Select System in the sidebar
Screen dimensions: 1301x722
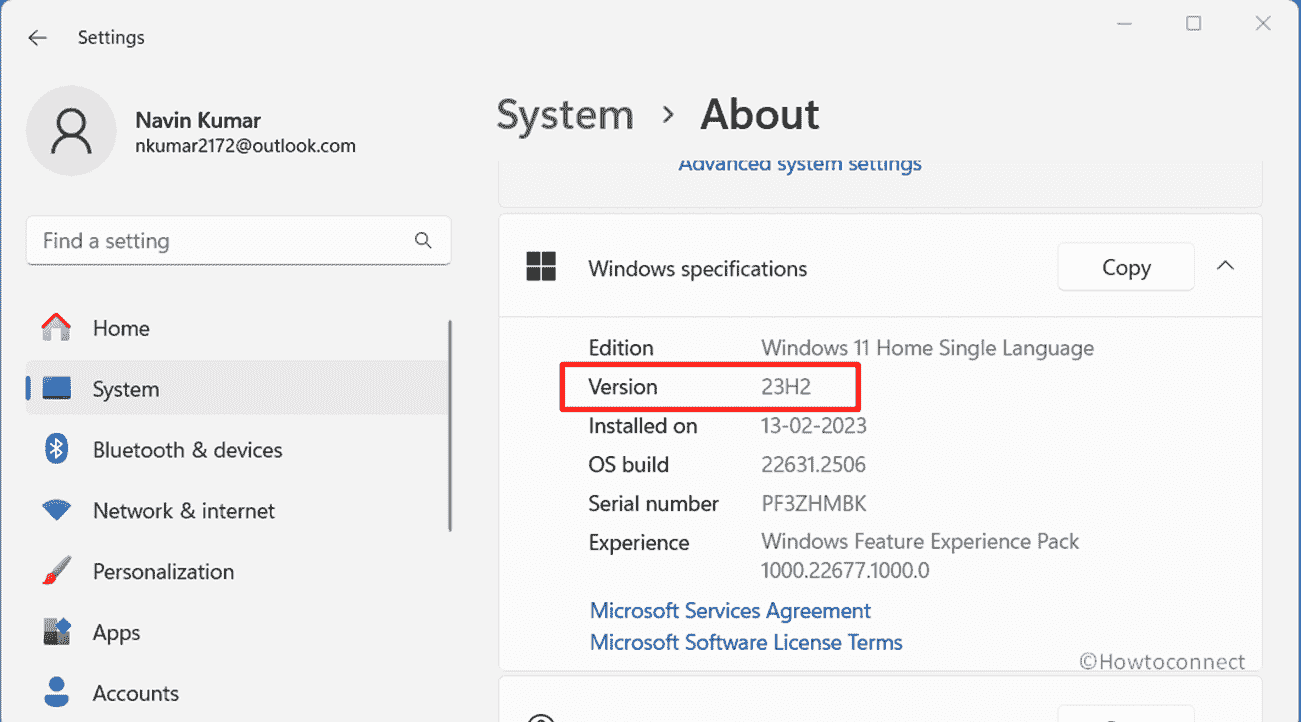pyautogui.click(x=238, y=389)
